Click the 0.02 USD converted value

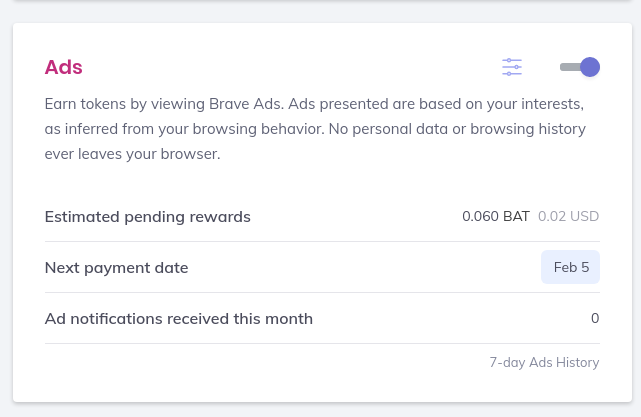point(568,216)
